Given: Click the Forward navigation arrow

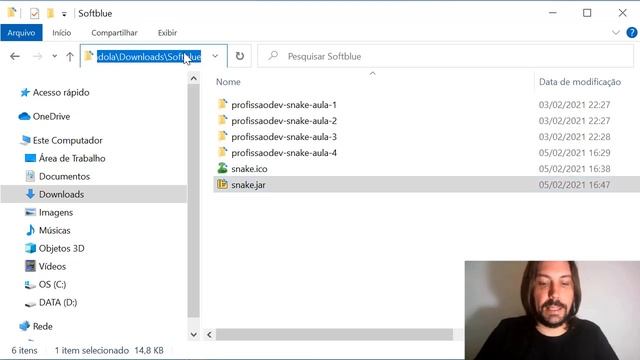Looking at the screenshot, I should (x=38, y=56).
